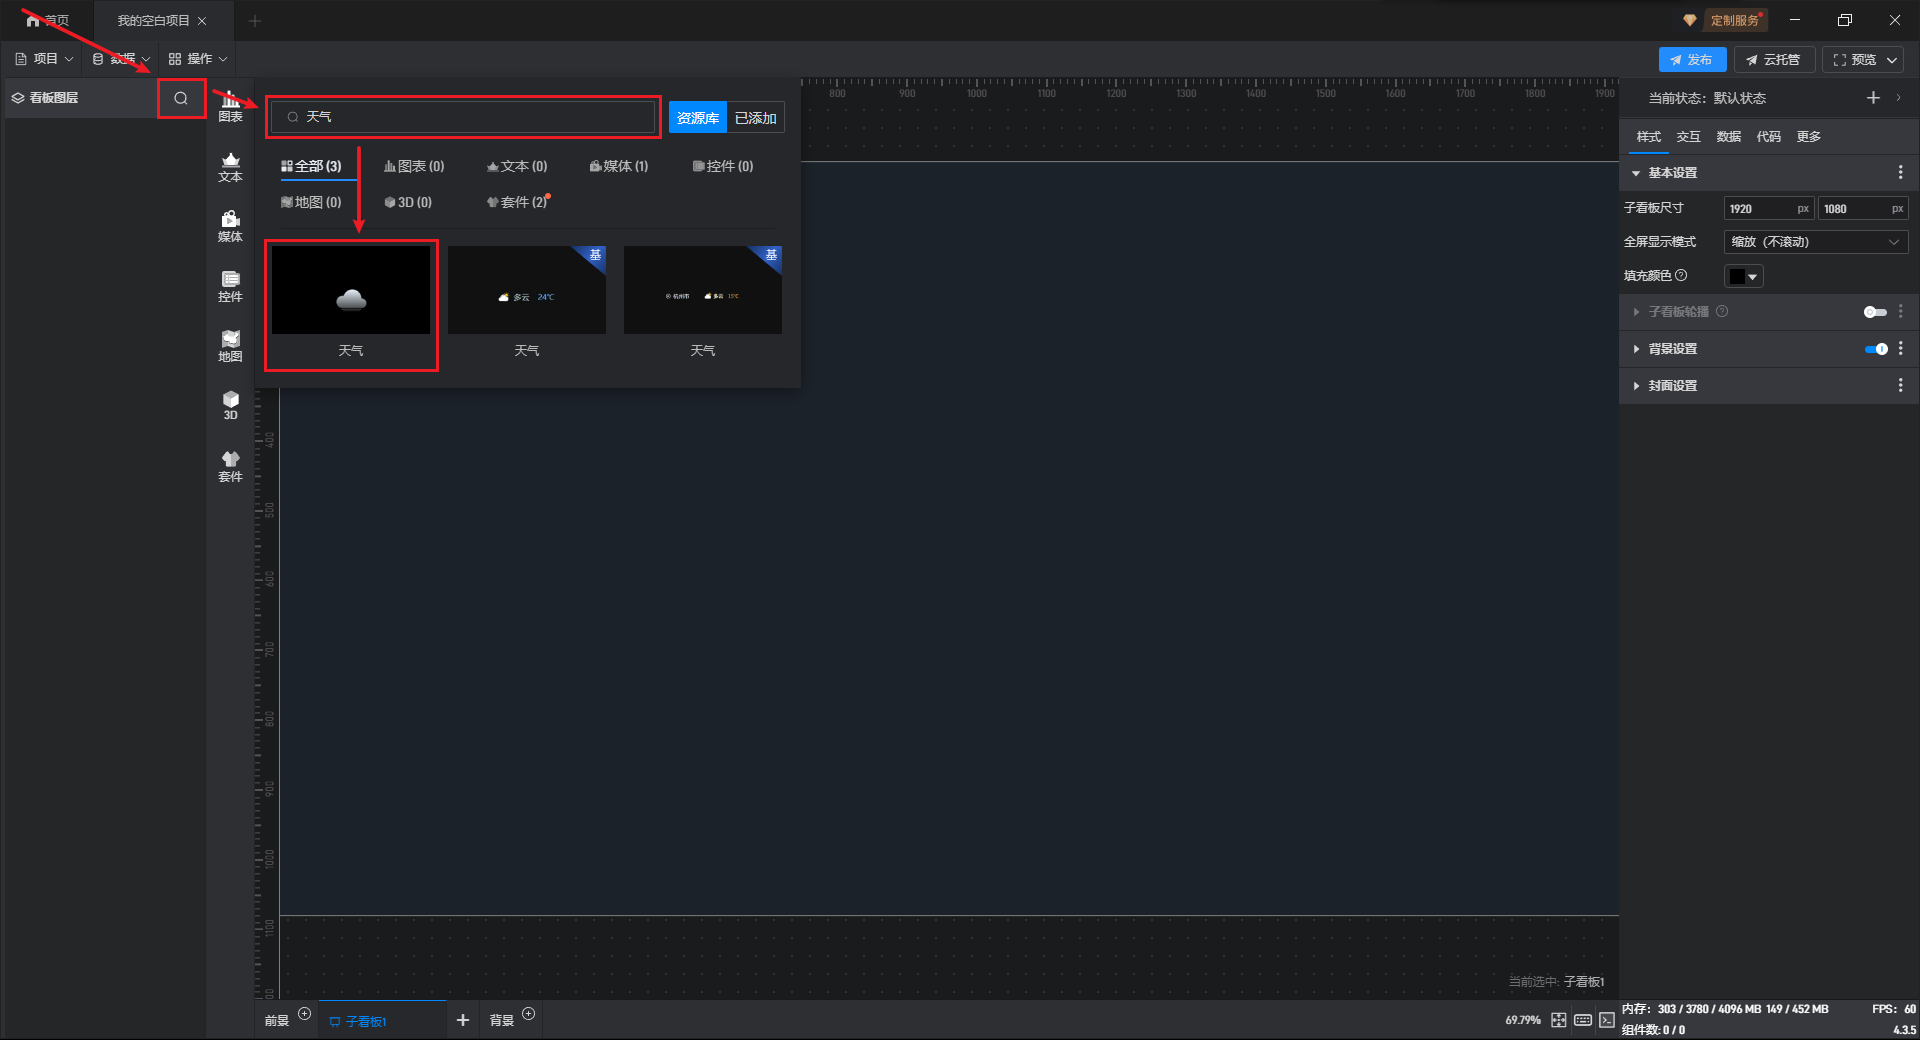1920x1040 pixels.
Task: Open 全屏显示模式 dropdown
Action: tap(1816, 242)
